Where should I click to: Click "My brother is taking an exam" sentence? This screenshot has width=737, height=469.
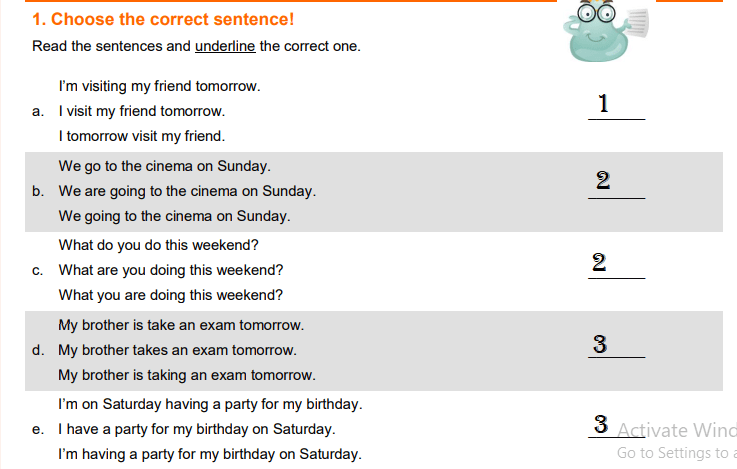186,376
